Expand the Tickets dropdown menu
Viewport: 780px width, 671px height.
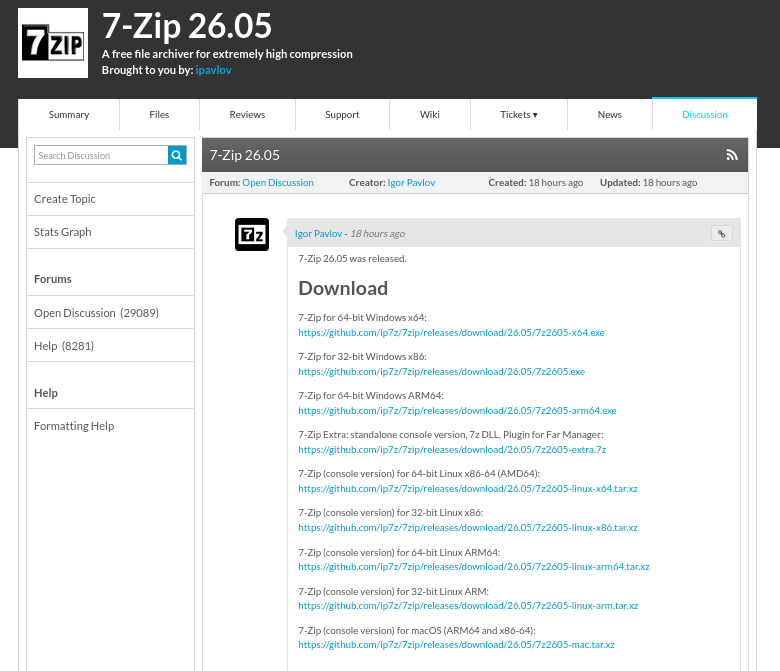[x=519, y=114]
